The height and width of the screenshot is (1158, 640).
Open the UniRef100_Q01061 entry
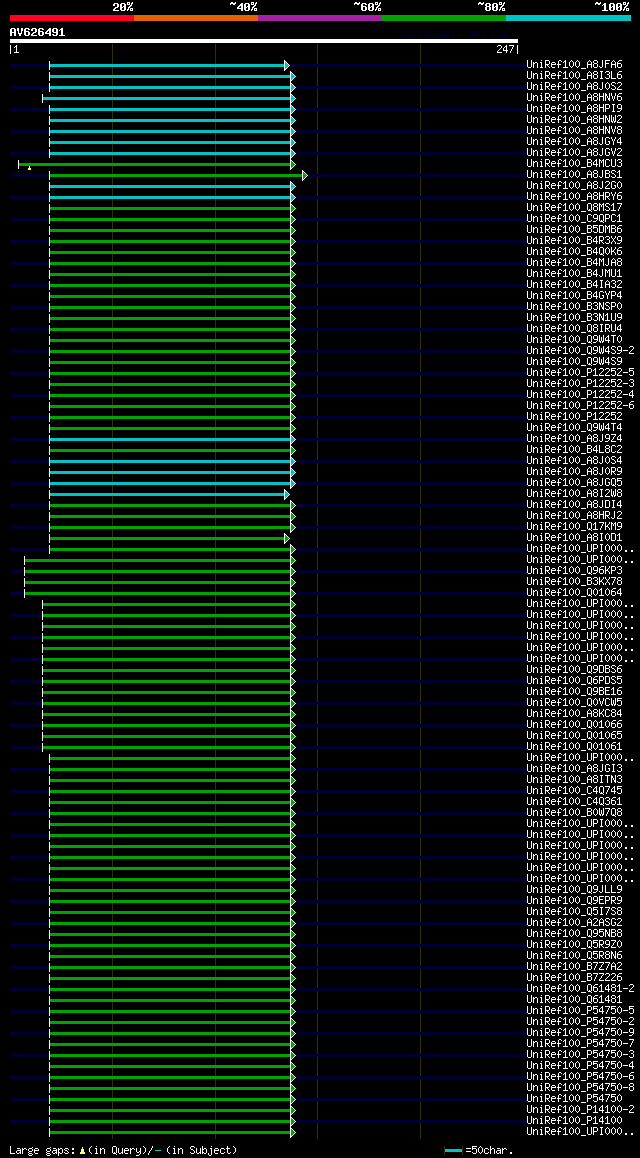point(574,746)
